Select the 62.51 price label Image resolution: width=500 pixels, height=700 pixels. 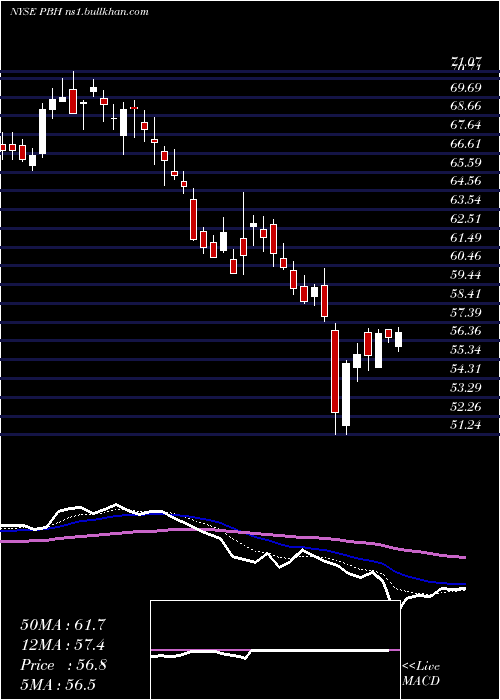pyautogui.click(x=466, y=219)
